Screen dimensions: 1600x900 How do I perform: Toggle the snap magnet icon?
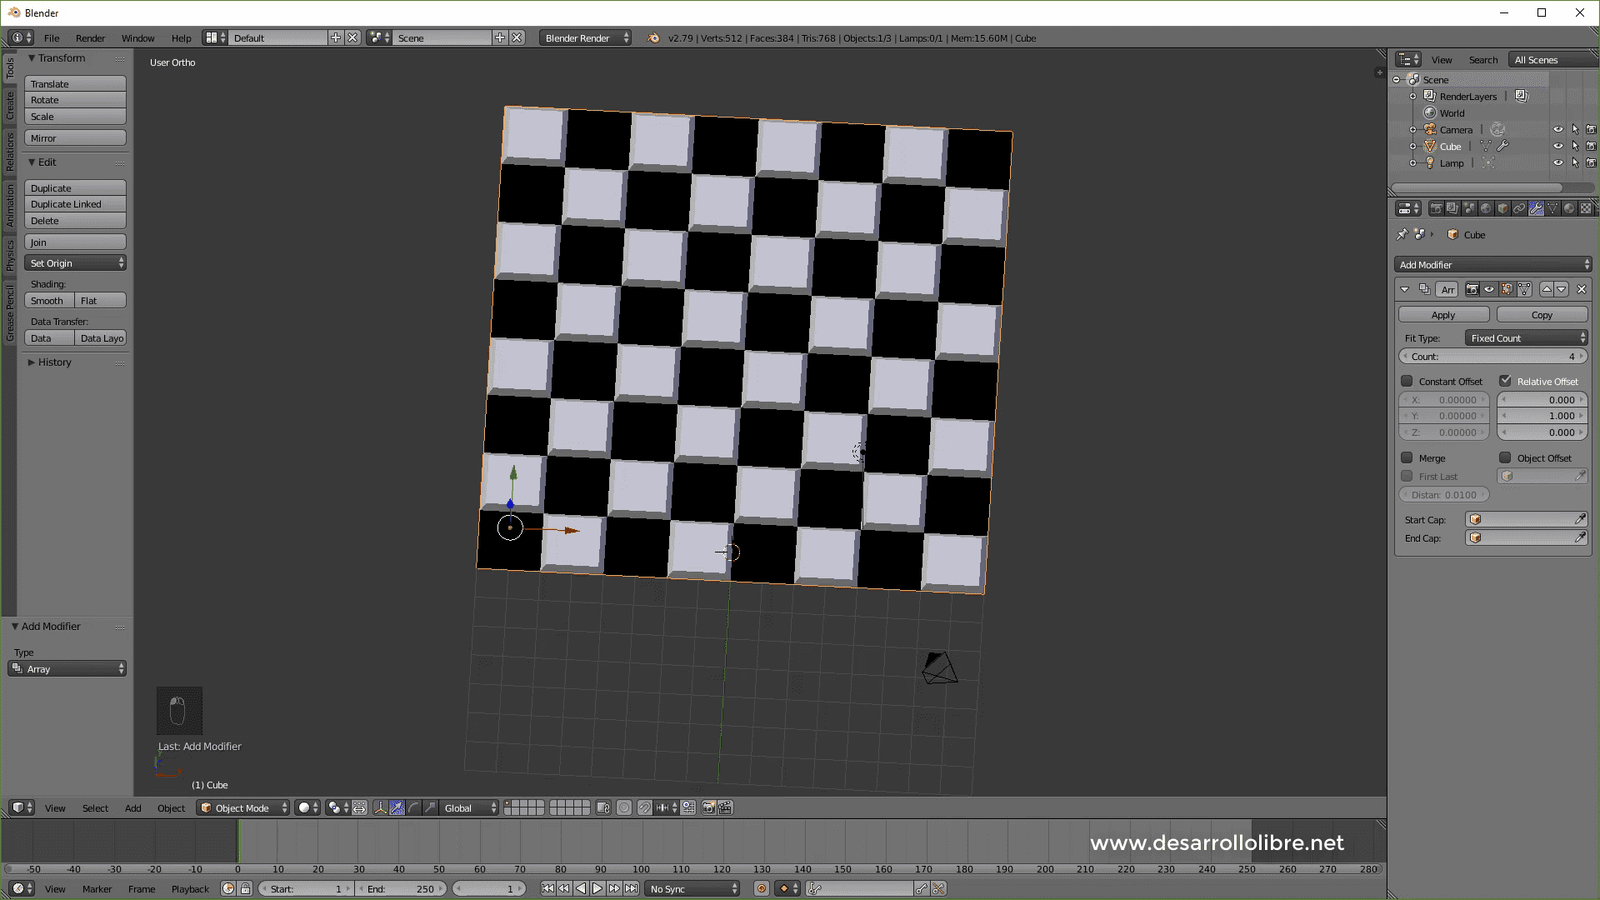(644, 808)
